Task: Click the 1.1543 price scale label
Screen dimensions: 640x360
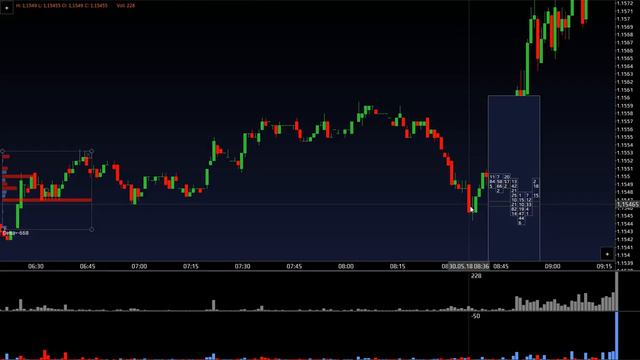Action: (x=625, y=231)
